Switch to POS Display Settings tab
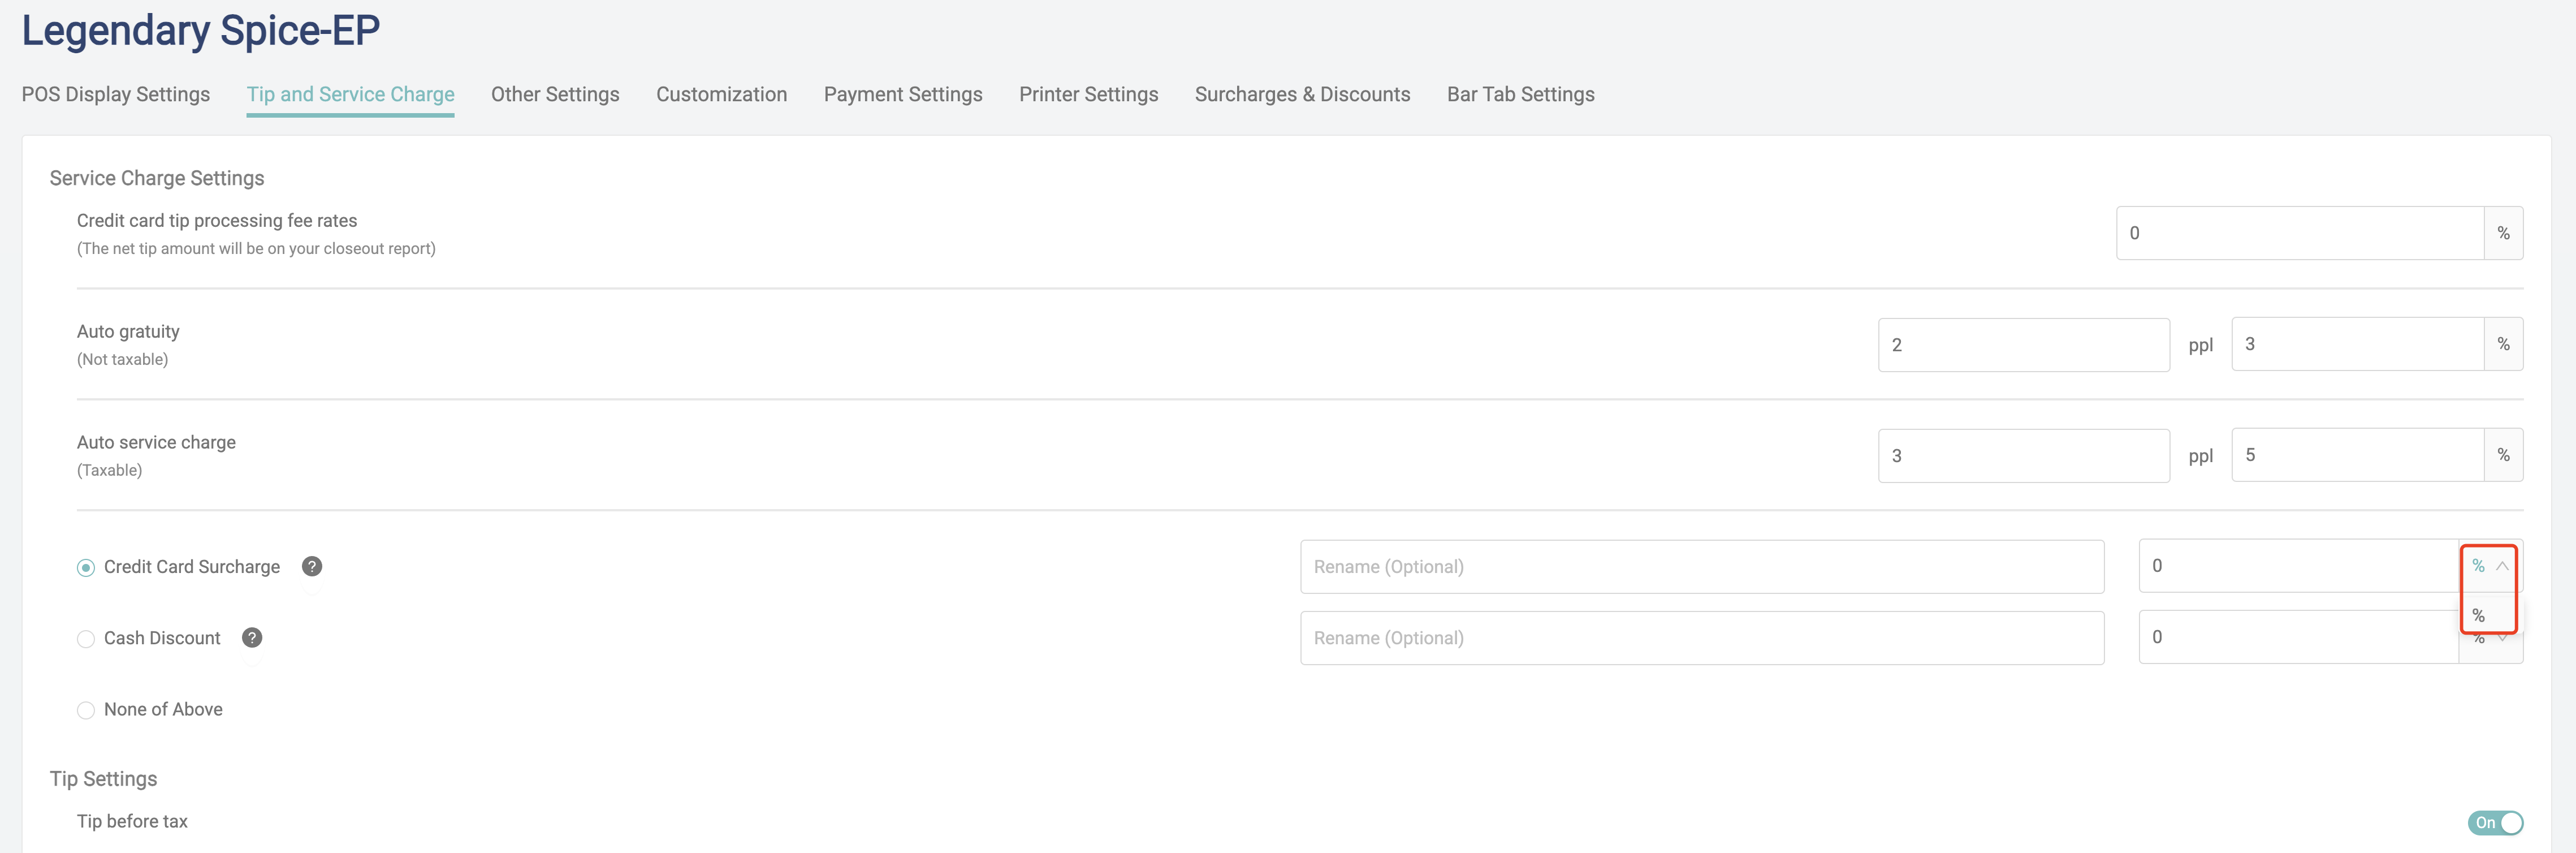The image size is (2576, 853). (x=116, y=94)
